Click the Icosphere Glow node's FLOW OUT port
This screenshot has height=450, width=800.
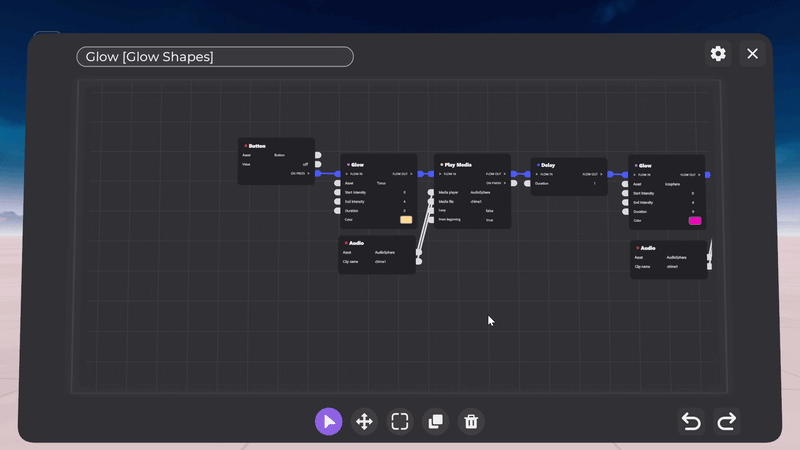(x=708, y=175)
